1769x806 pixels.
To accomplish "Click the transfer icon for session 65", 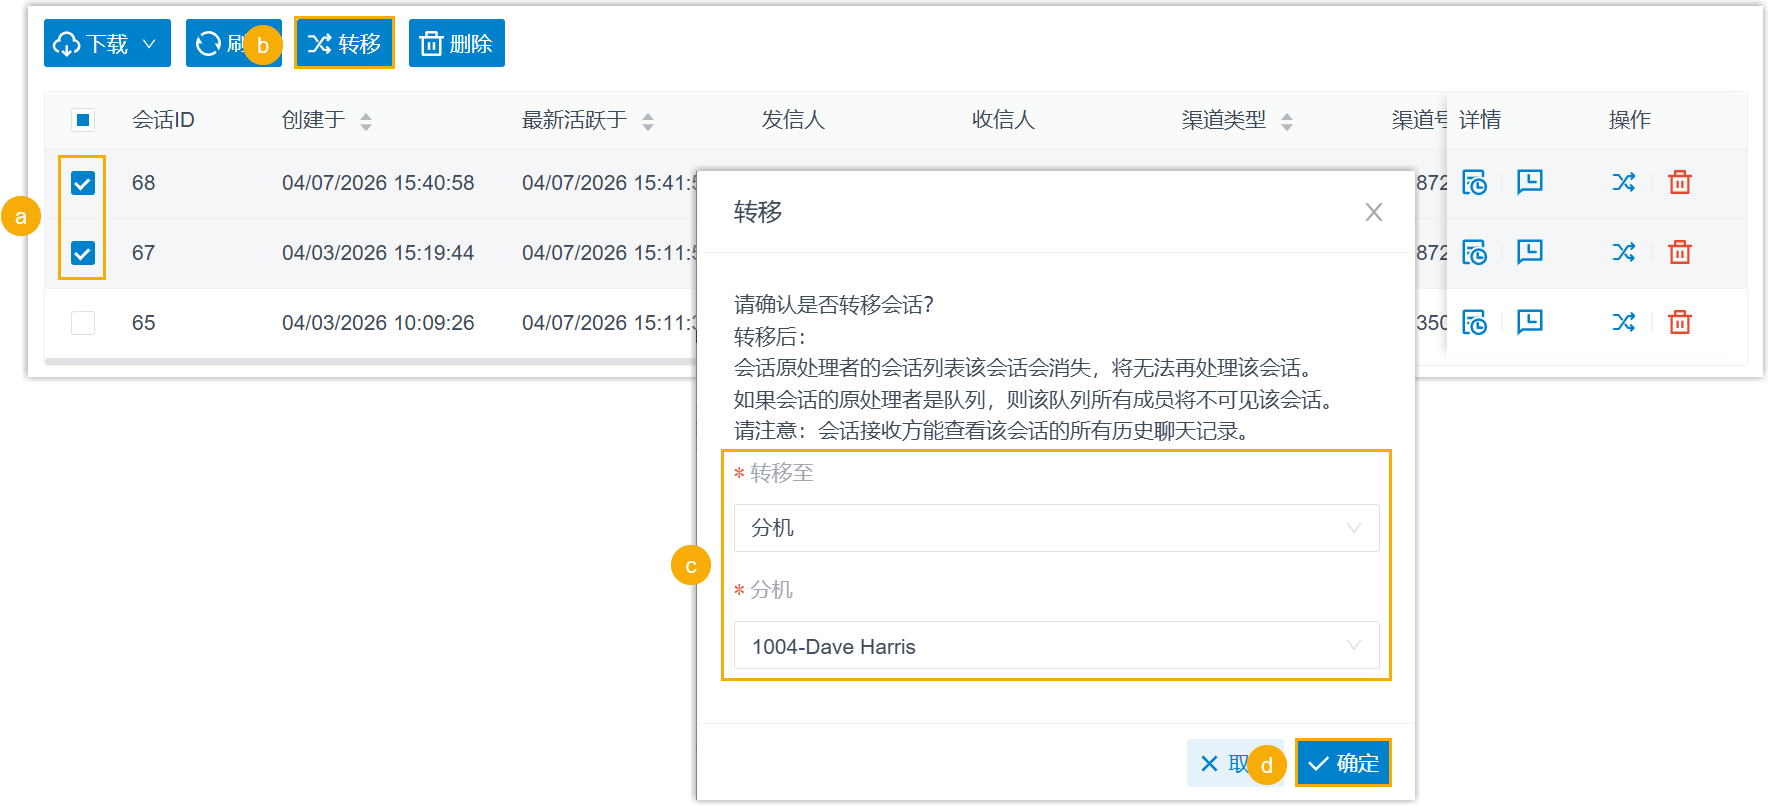I will point(1623,322).
